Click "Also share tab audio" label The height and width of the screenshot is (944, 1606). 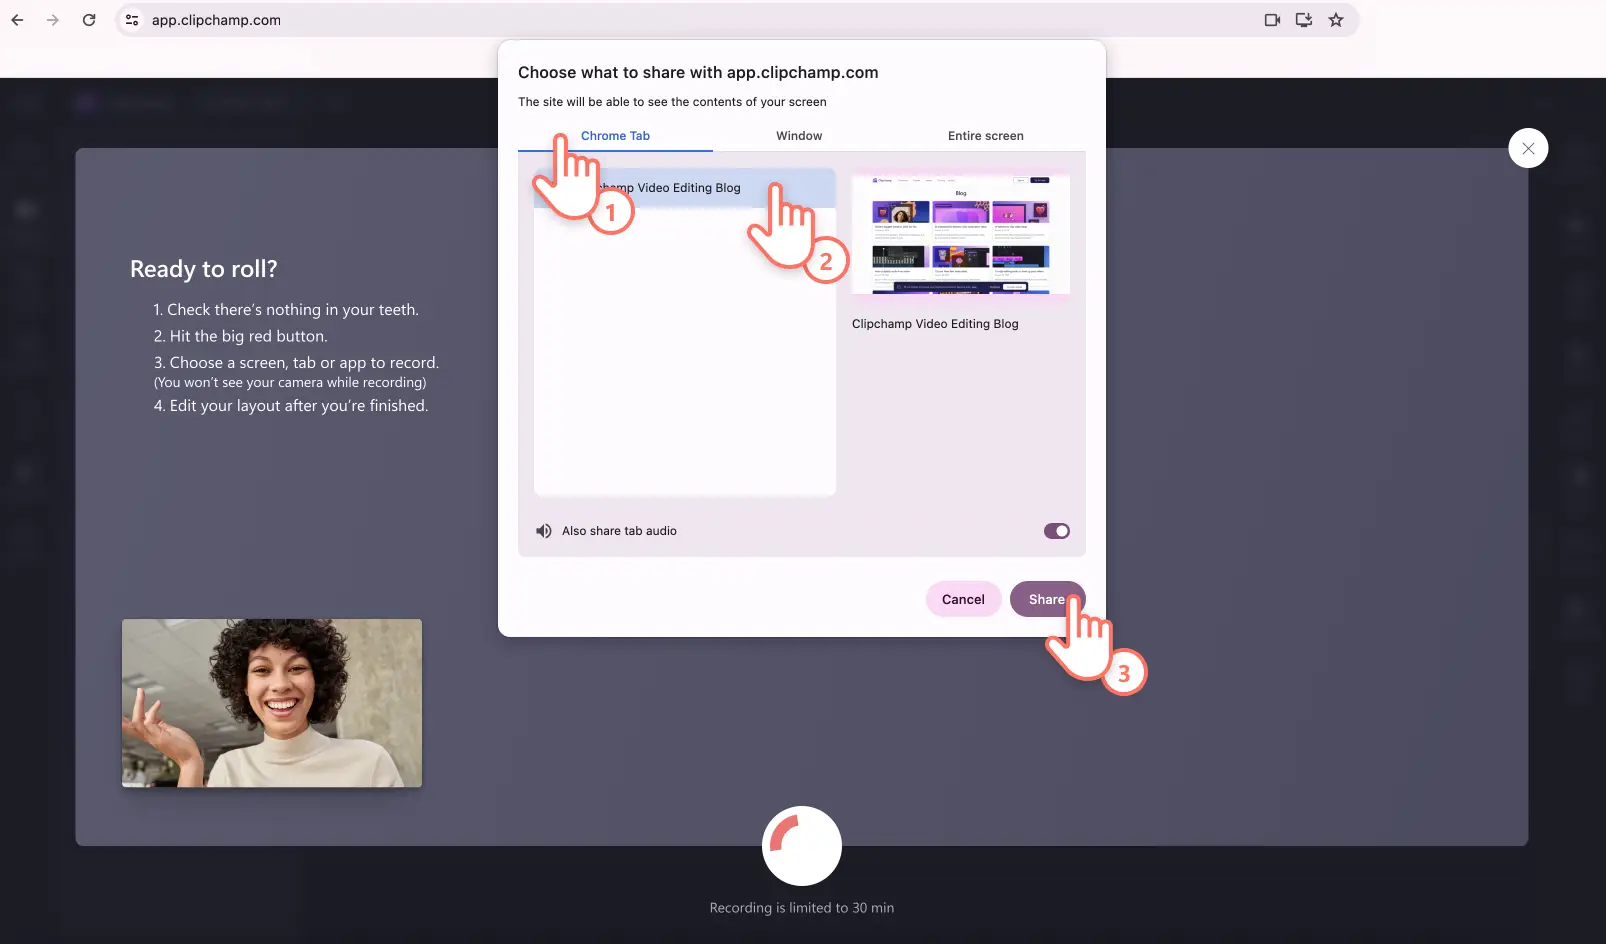(x=619, y=531)
